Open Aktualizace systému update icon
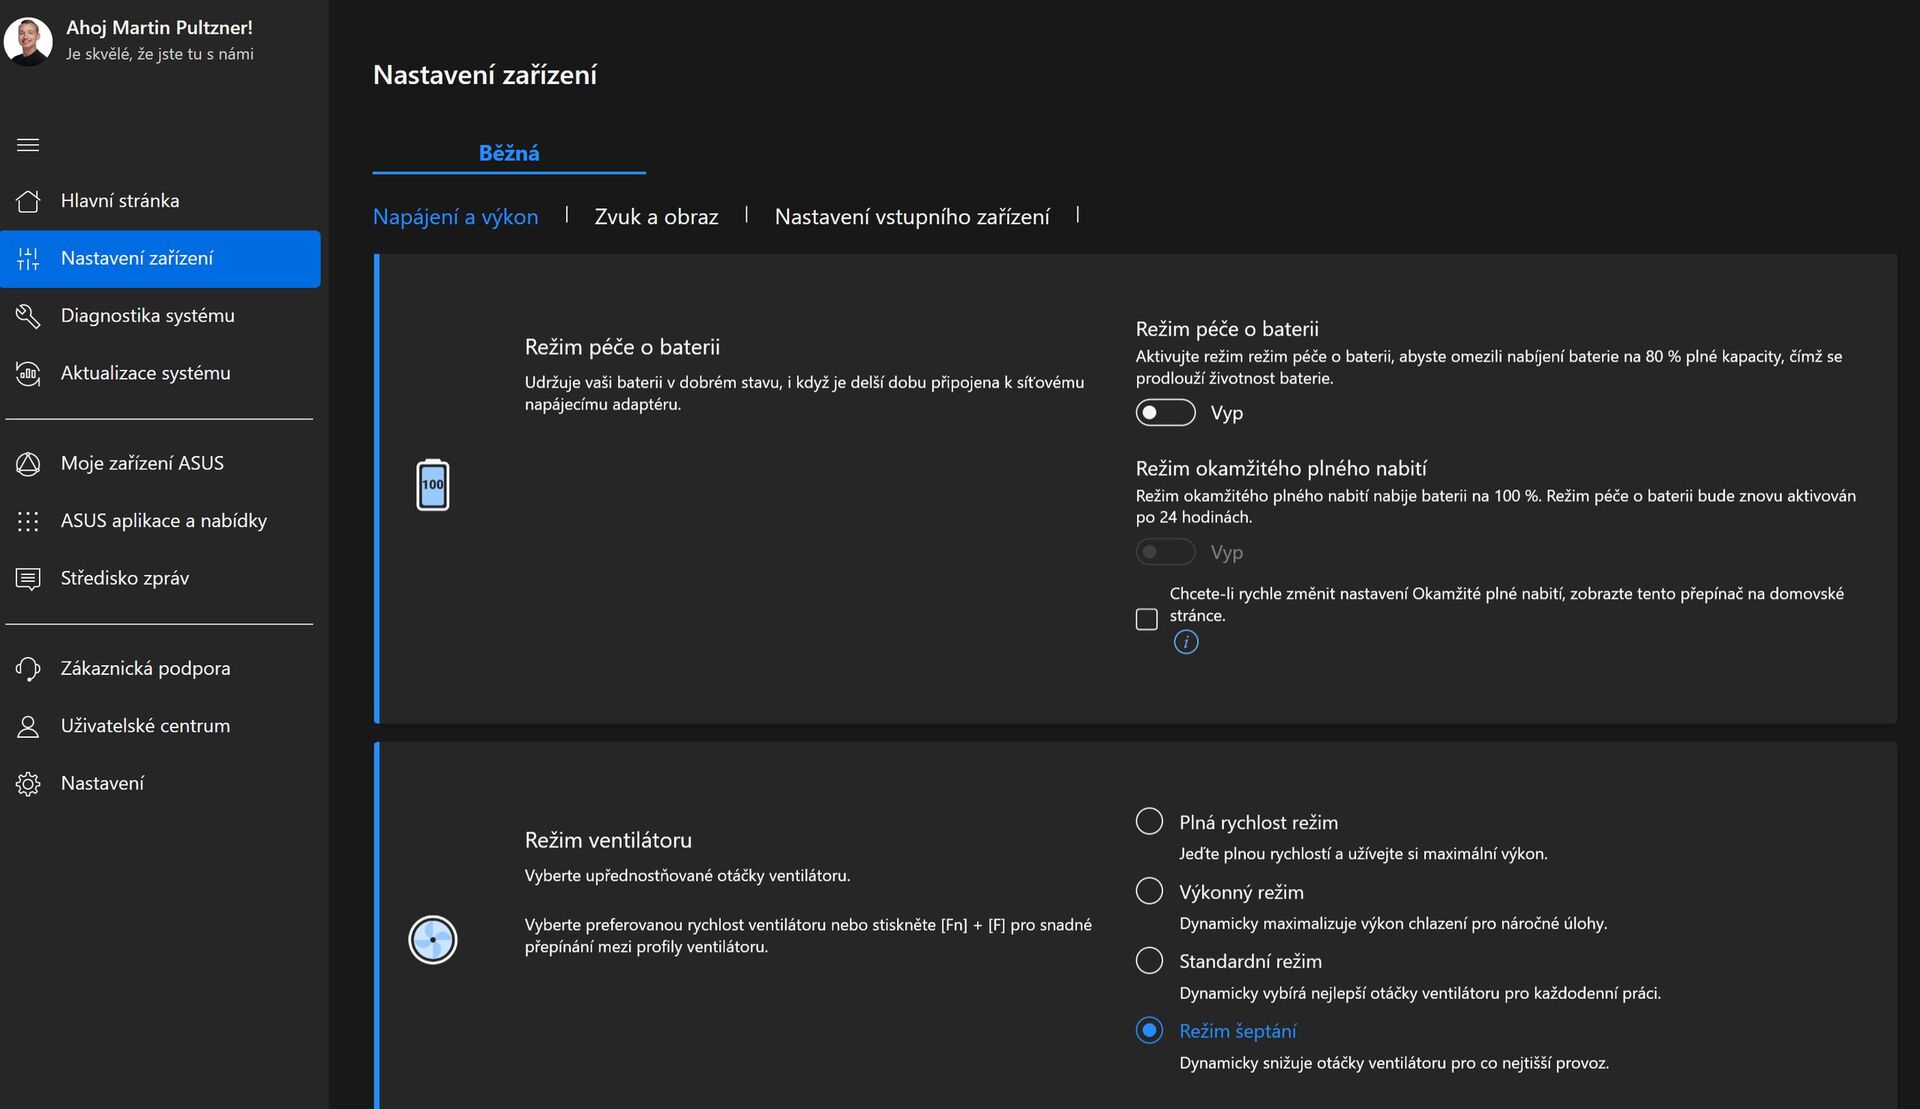The image size is (1920, 1109). coord(28,373)
